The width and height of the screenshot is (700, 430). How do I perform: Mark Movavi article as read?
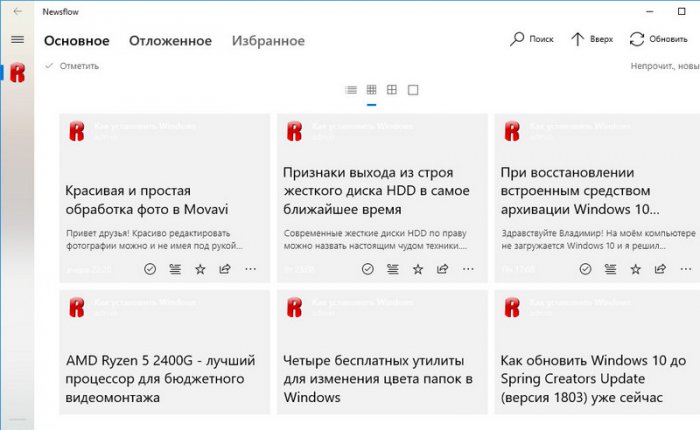pyautogui.click(x=150, y=269)
